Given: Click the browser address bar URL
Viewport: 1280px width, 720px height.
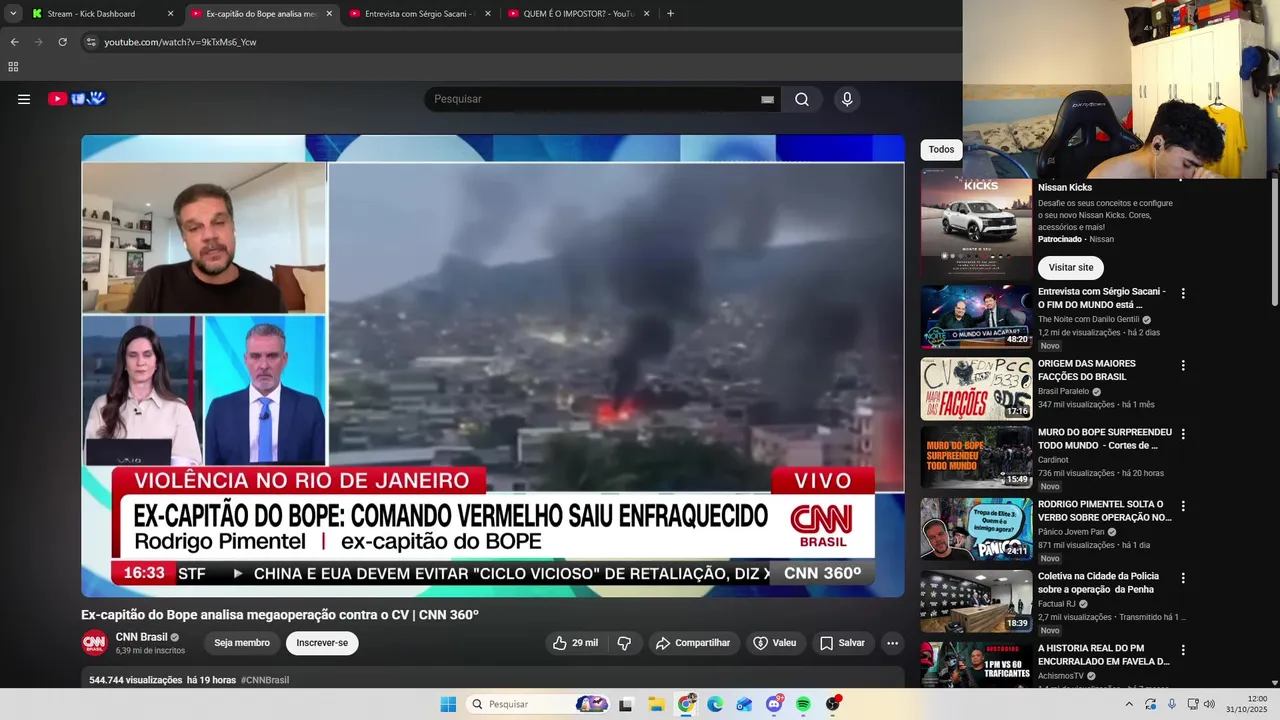Looking at the screenshot, I should coord(180,42).
